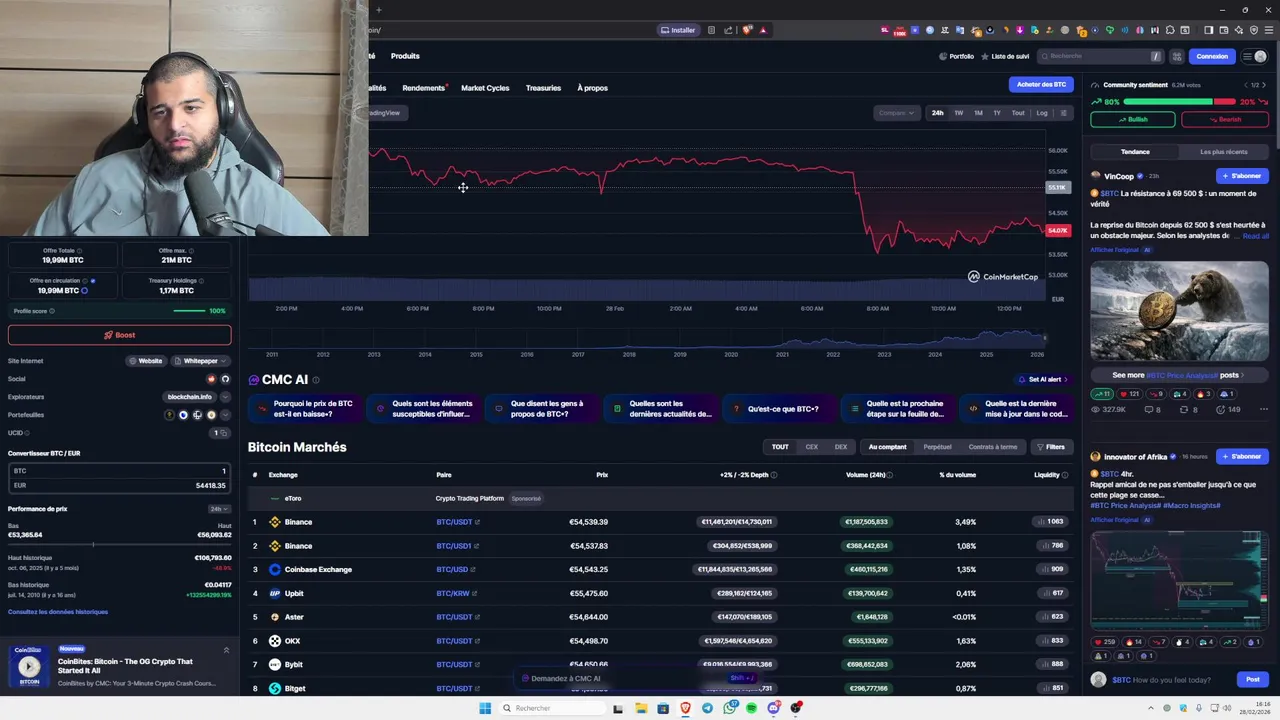This screenshot has width=1280, height=720.
Task: Open Consultez les données historiques link
Action: 58,612
